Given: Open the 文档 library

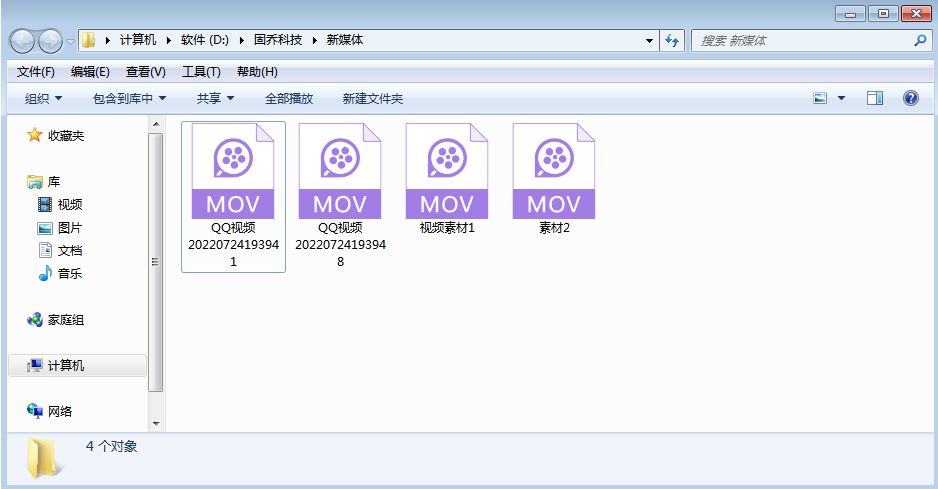Looking at the screenshot, I should [60, 250].
